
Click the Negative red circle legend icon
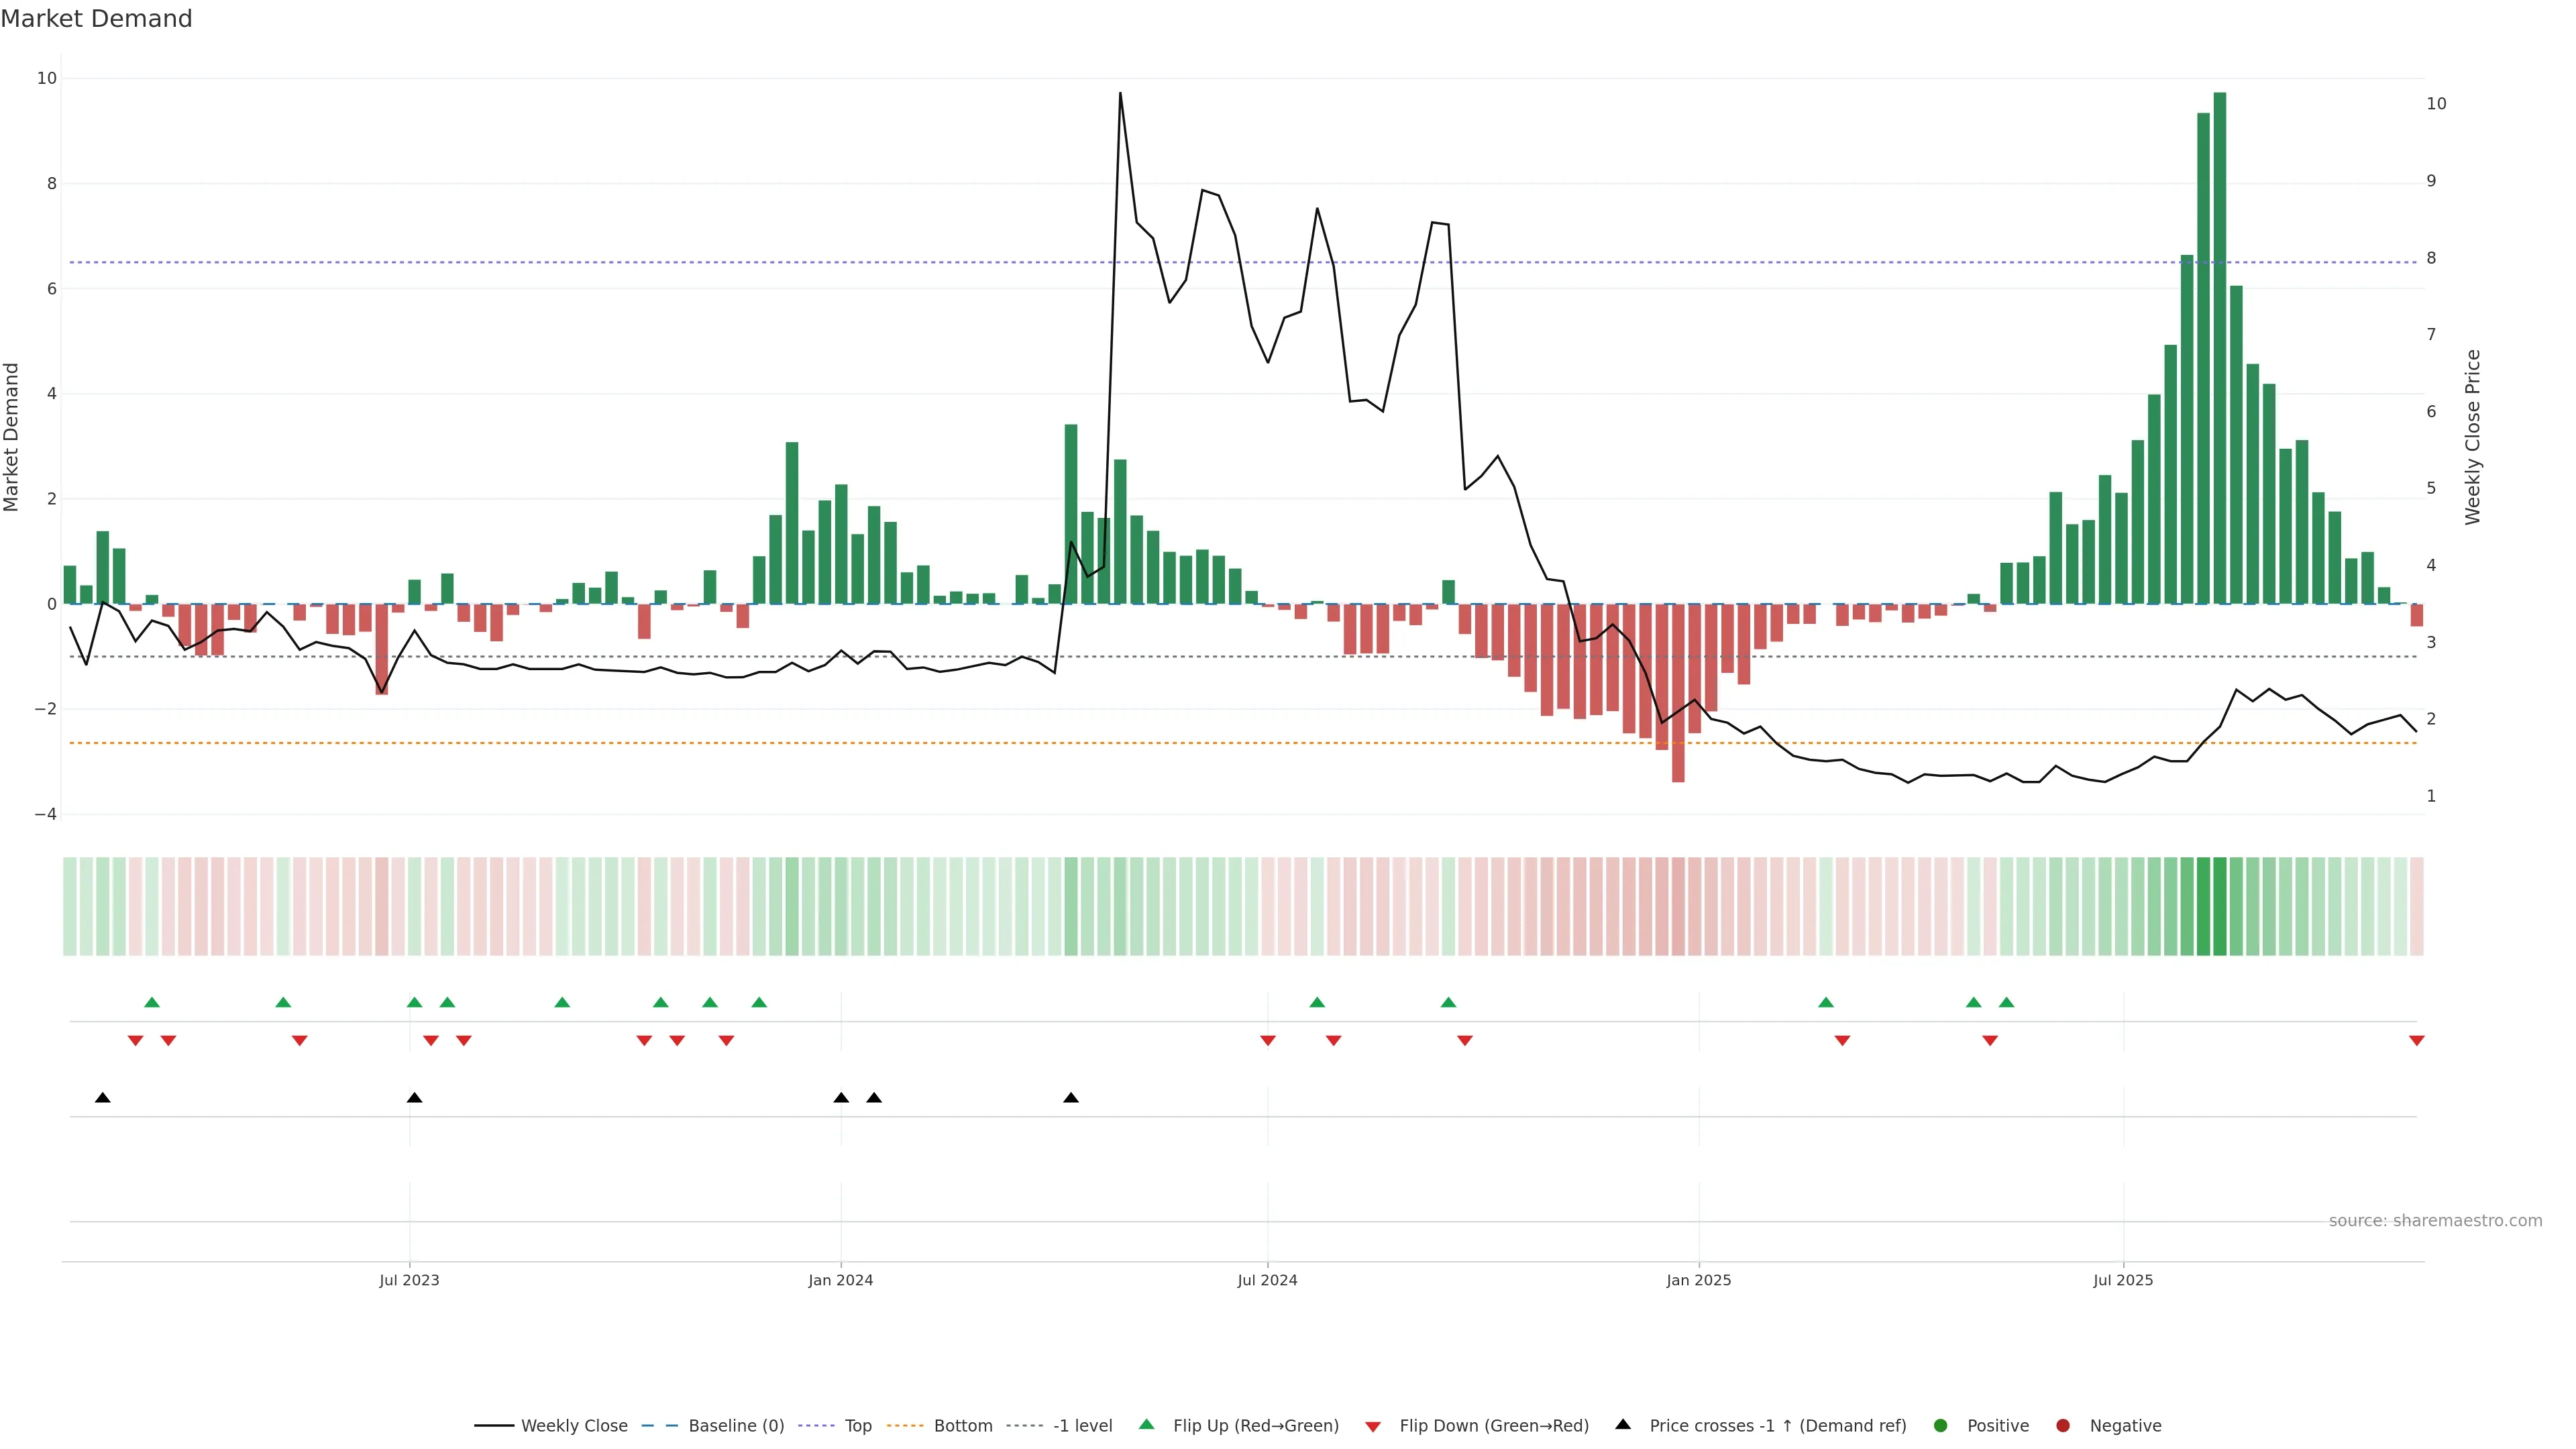coord(2063,1426)
